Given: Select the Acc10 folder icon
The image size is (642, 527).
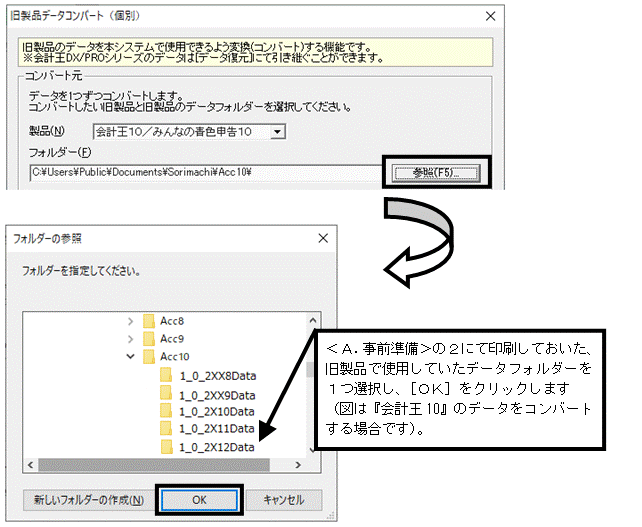Looking at the screenshot, I should point(149,357).
